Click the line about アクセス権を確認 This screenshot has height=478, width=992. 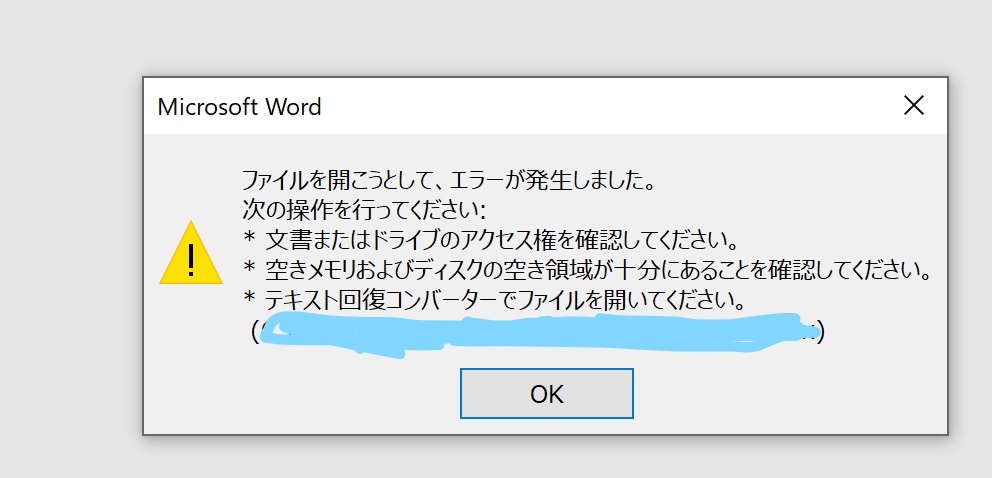(x=491, y=240)
